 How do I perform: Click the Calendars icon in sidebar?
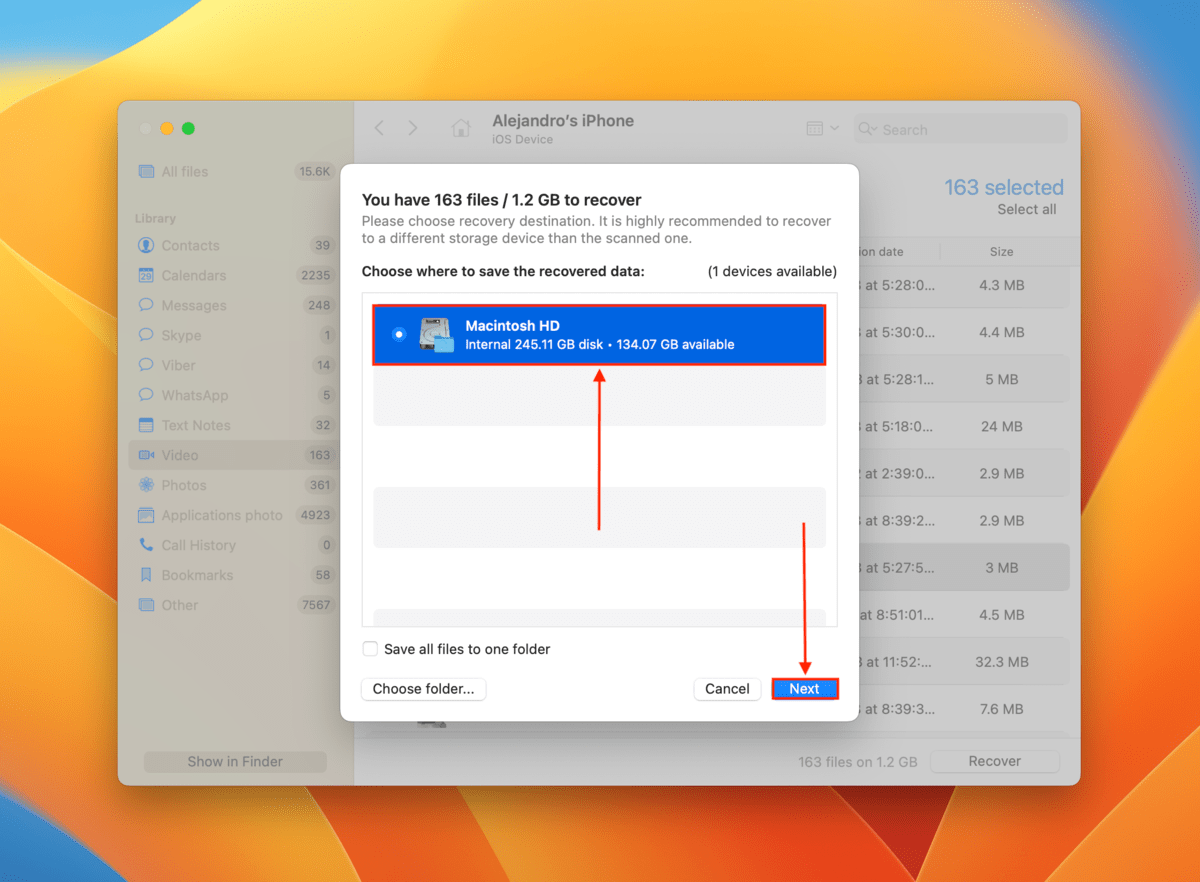tap(146, 275)
